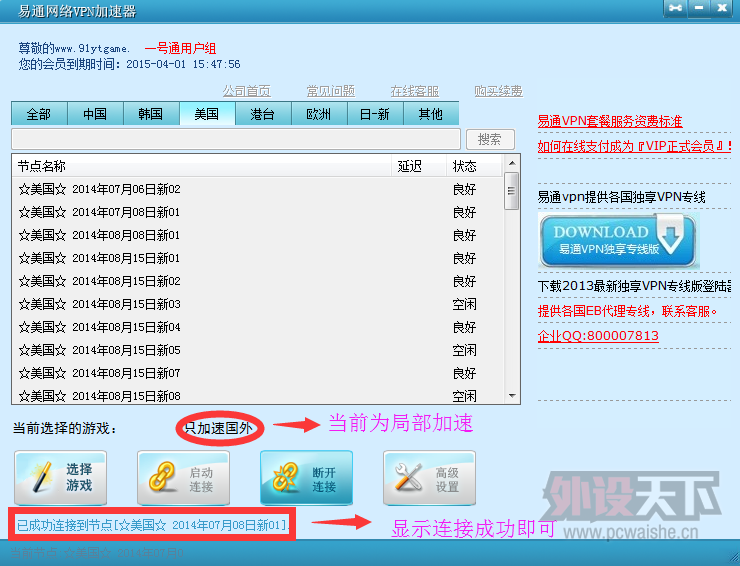Select node 2014年07月08日新01 in list

pyautogui.click(x=258, y=212)
